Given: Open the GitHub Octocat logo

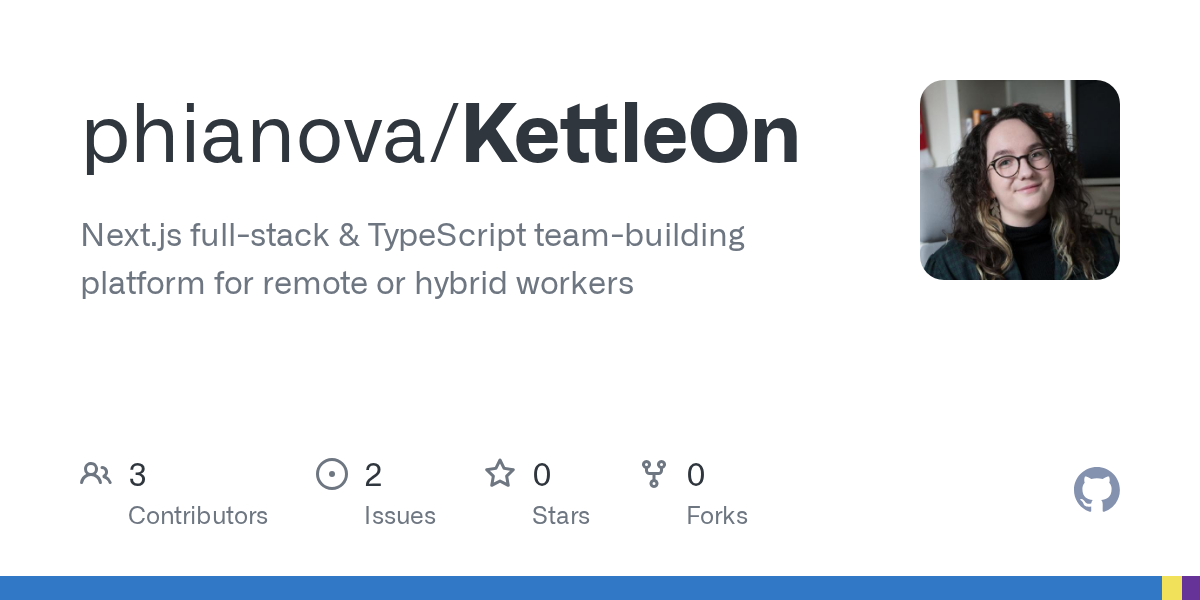Looking at the screenshot, I should click(1097, 490).
